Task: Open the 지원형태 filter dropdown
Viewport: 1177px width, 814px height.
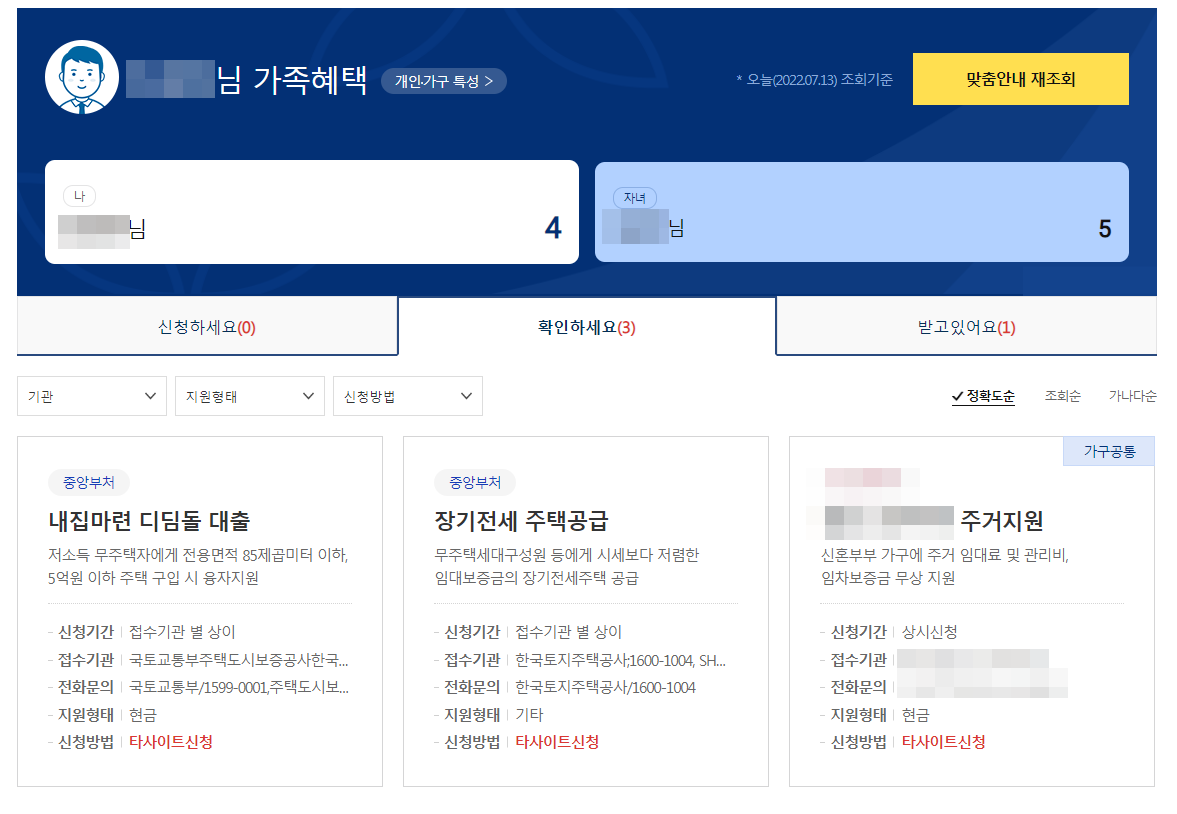Action: (x=249, y=396)
